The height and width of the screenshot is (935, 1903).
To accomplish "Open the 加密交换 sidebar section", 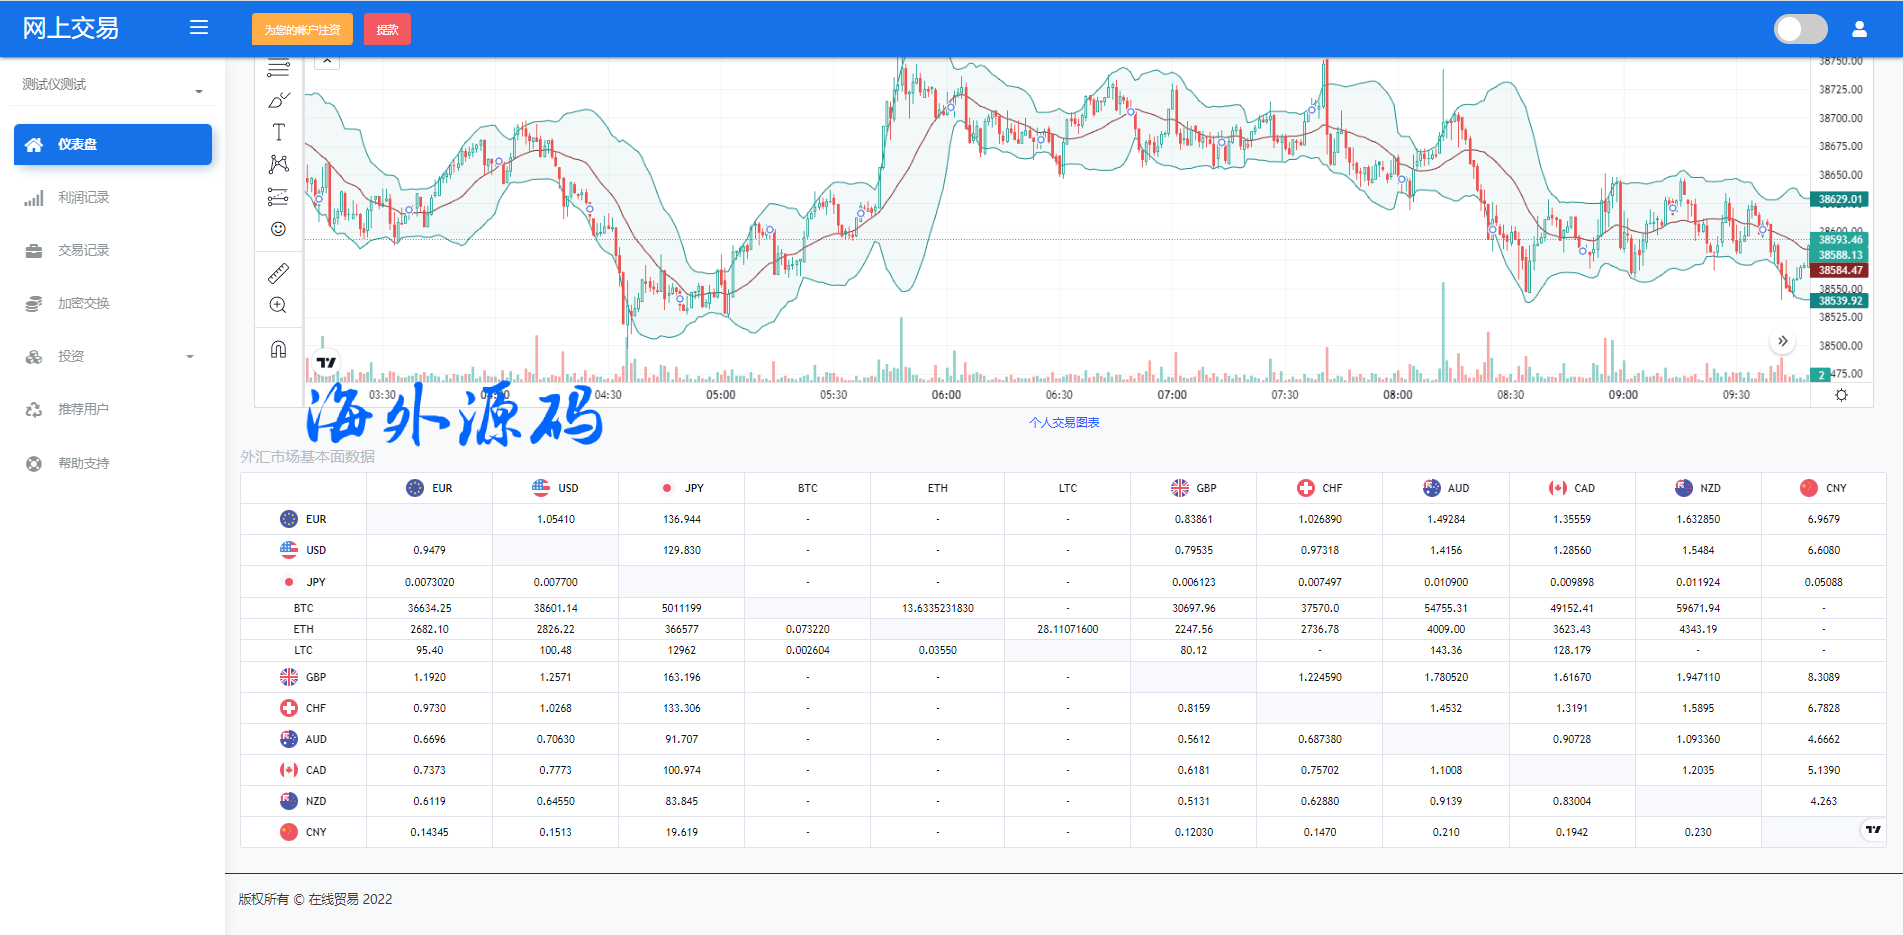I will (85, 303).
